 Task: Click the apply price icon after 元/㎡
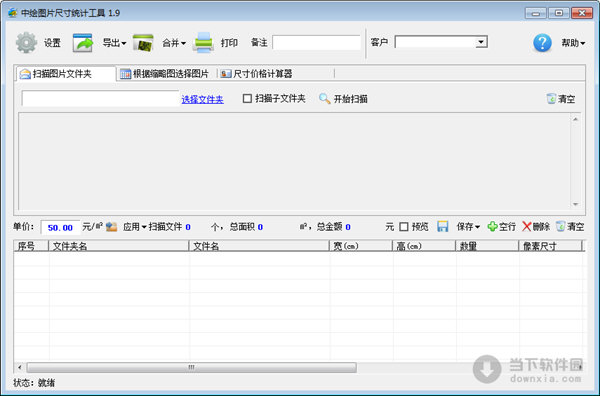(x=111, y=227)
